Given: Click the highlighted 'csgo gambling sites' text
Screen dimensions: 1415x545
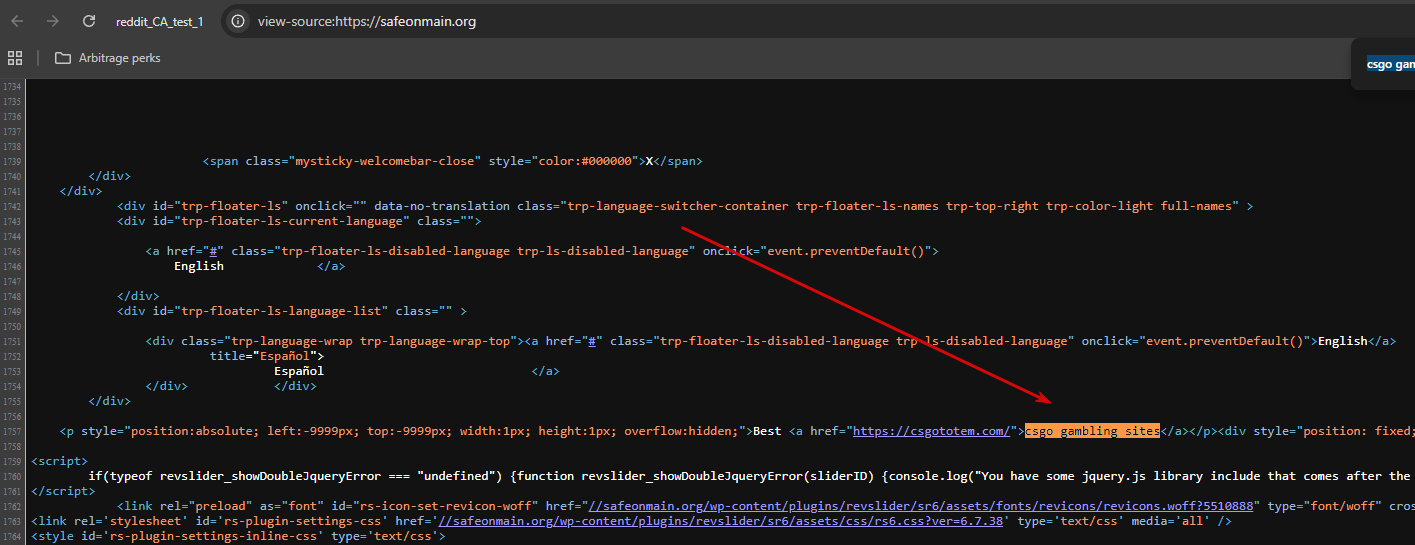Looking at the screenshot, I should [1092, 431].
